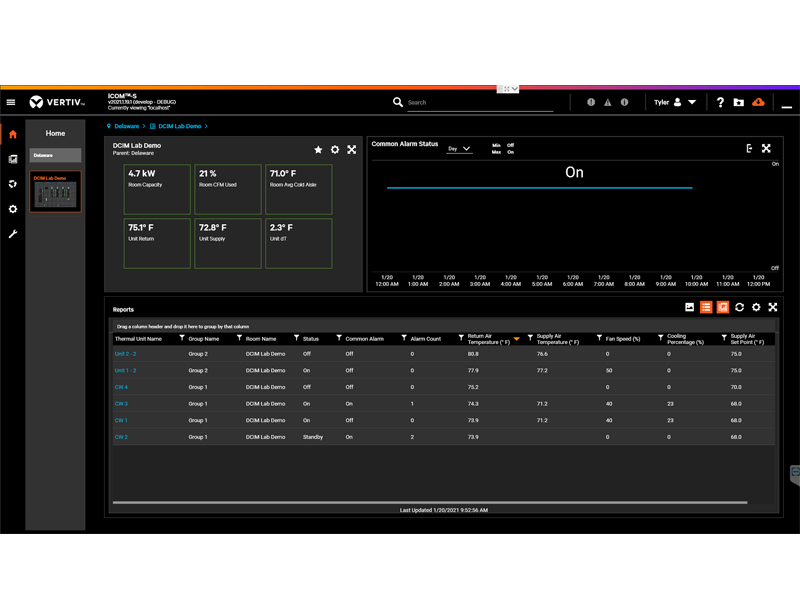Image resolution: width=800 pixels, height=600 pixels.
Task: Refresh the Reports panel data
Action: pos(740,307)
